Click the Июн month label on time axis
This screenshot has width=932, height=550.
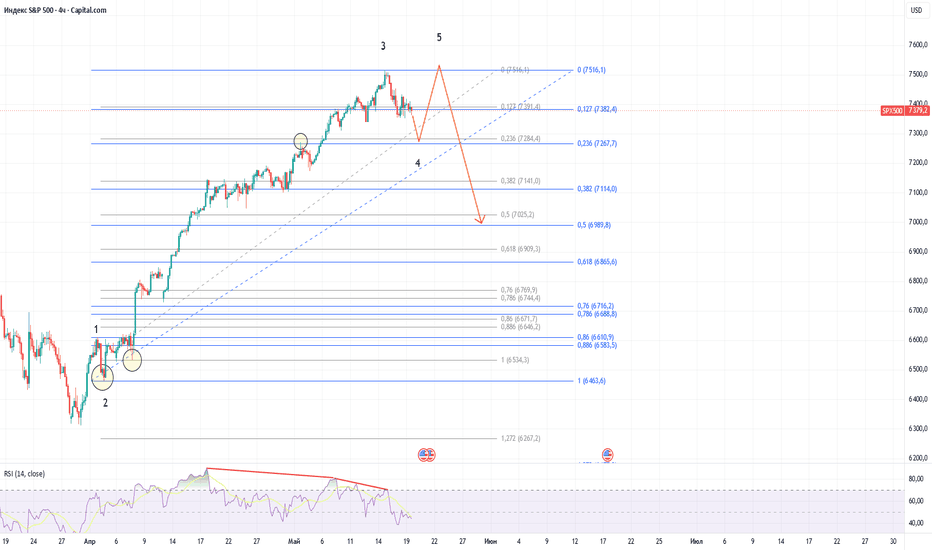(490, 541)
